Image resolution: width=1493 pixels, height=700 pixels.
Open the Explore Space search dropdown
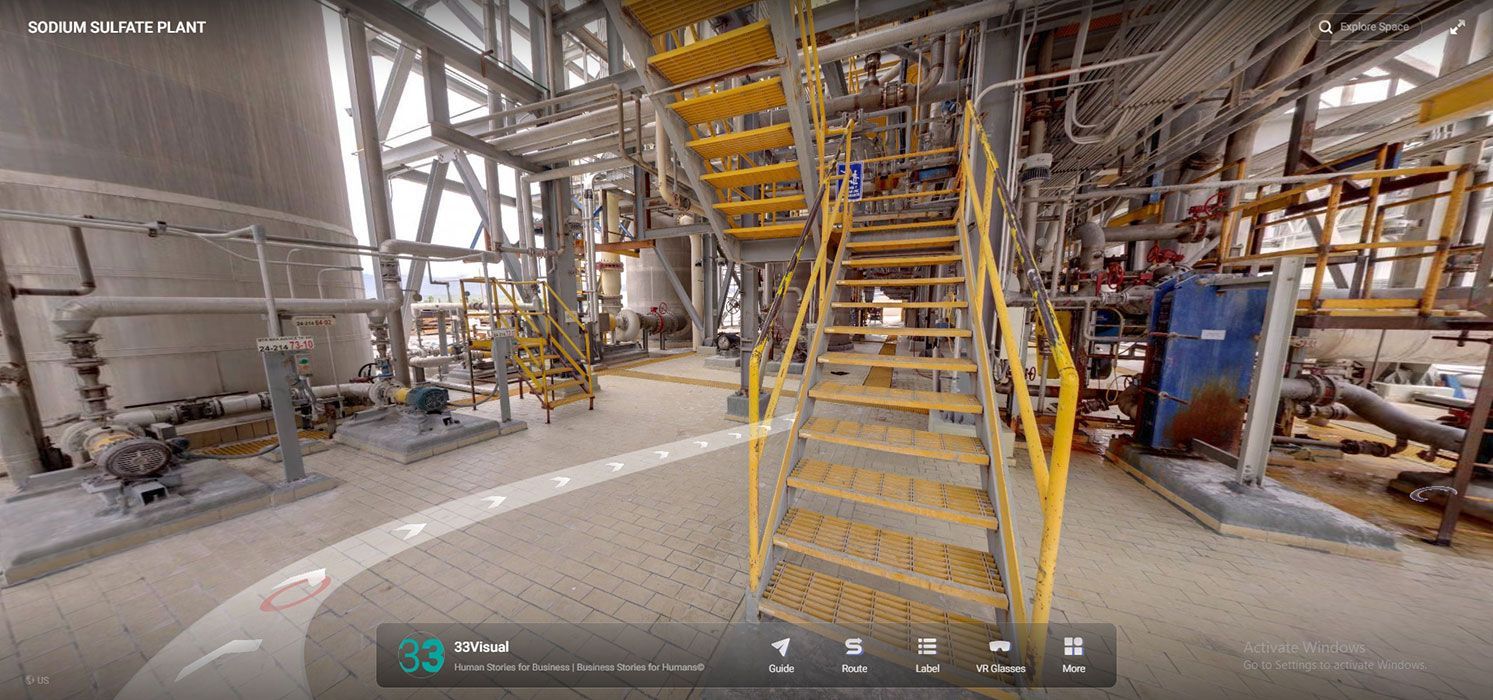click(x=1366, y=27)
